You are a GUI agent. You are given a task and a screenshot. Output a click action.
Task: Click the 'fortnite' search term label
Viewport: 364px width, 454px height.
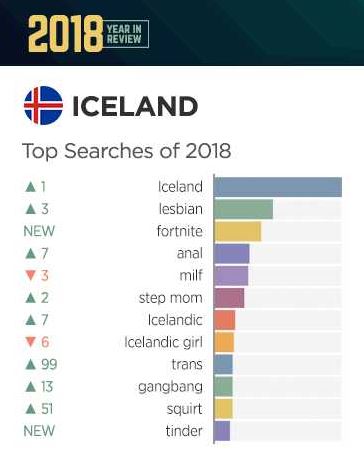coord(180,231)
